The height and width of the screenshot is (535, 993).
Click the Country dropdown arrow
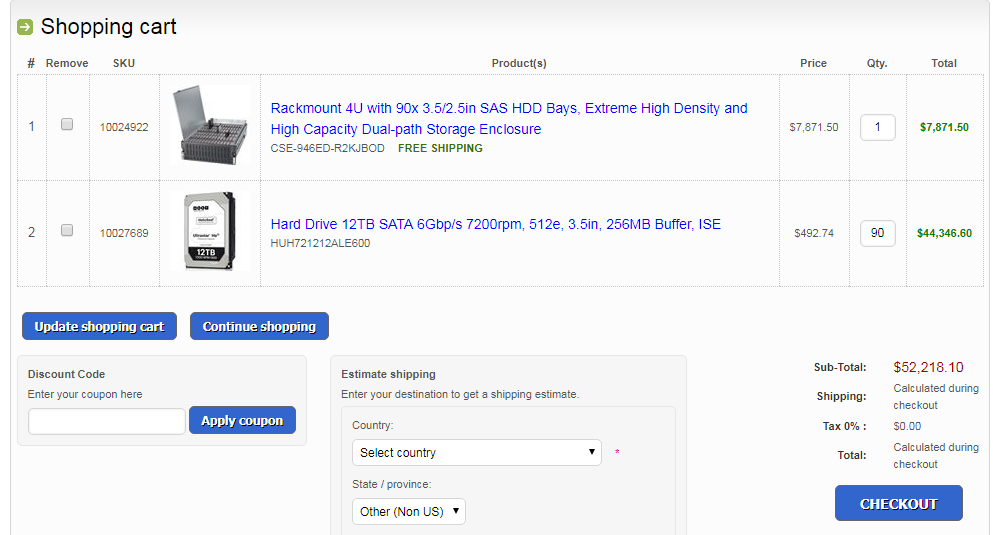[591, 452]
